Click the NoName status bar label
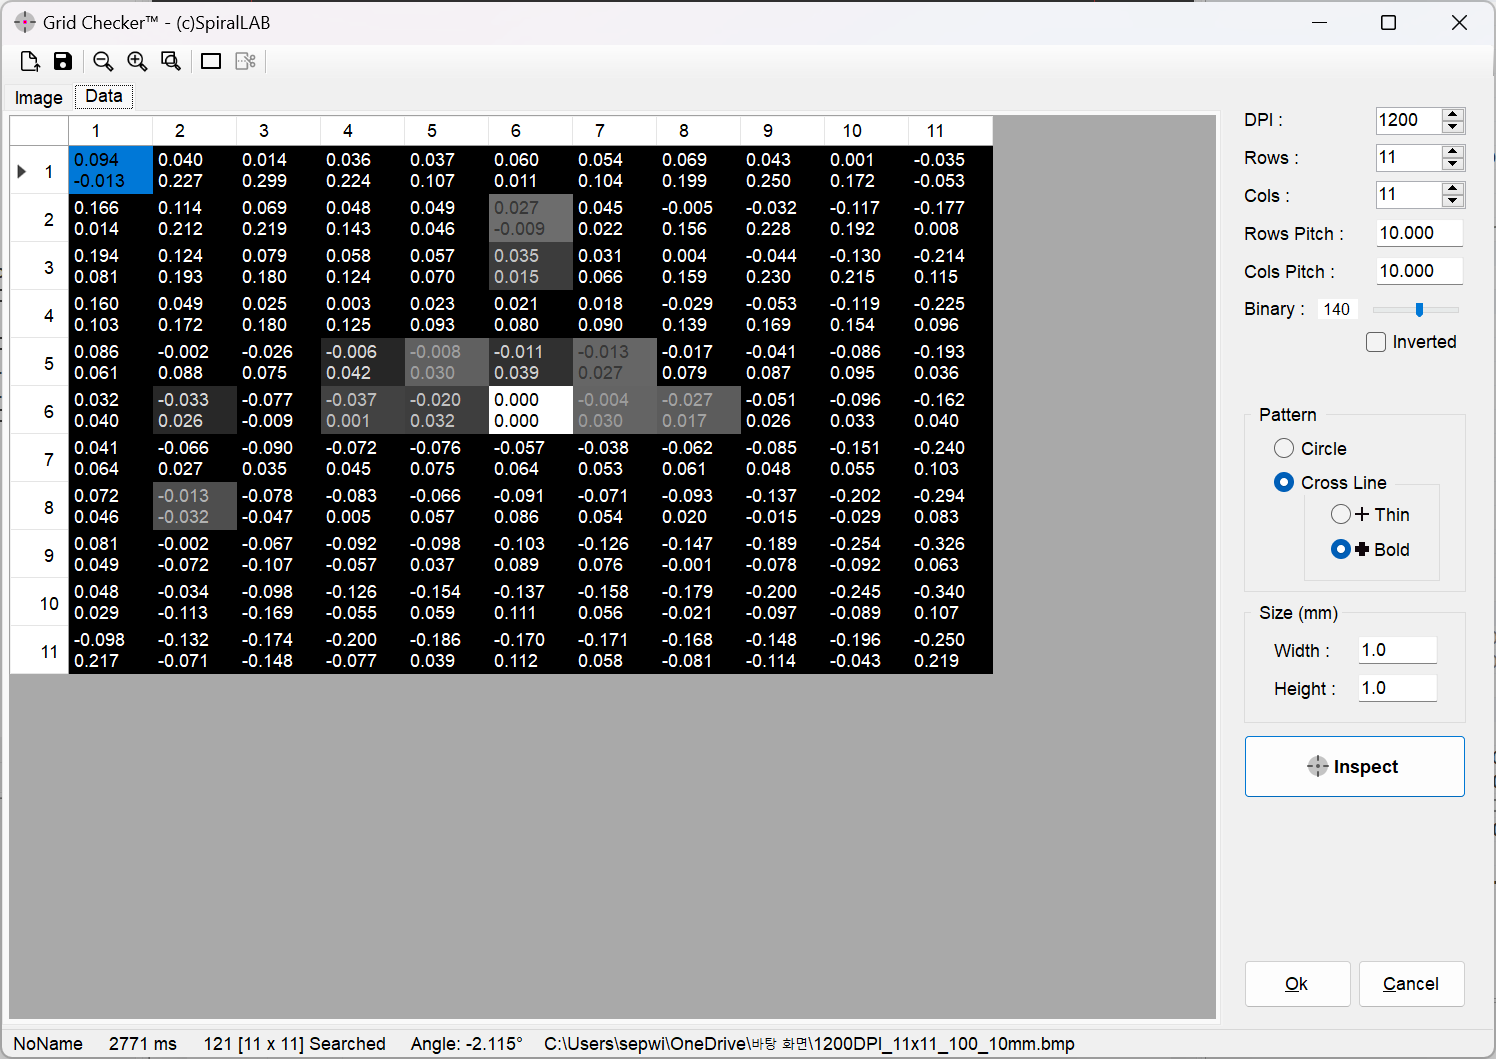The width and height of the screenshot is (1496, 1059). tap(48, 1044)
